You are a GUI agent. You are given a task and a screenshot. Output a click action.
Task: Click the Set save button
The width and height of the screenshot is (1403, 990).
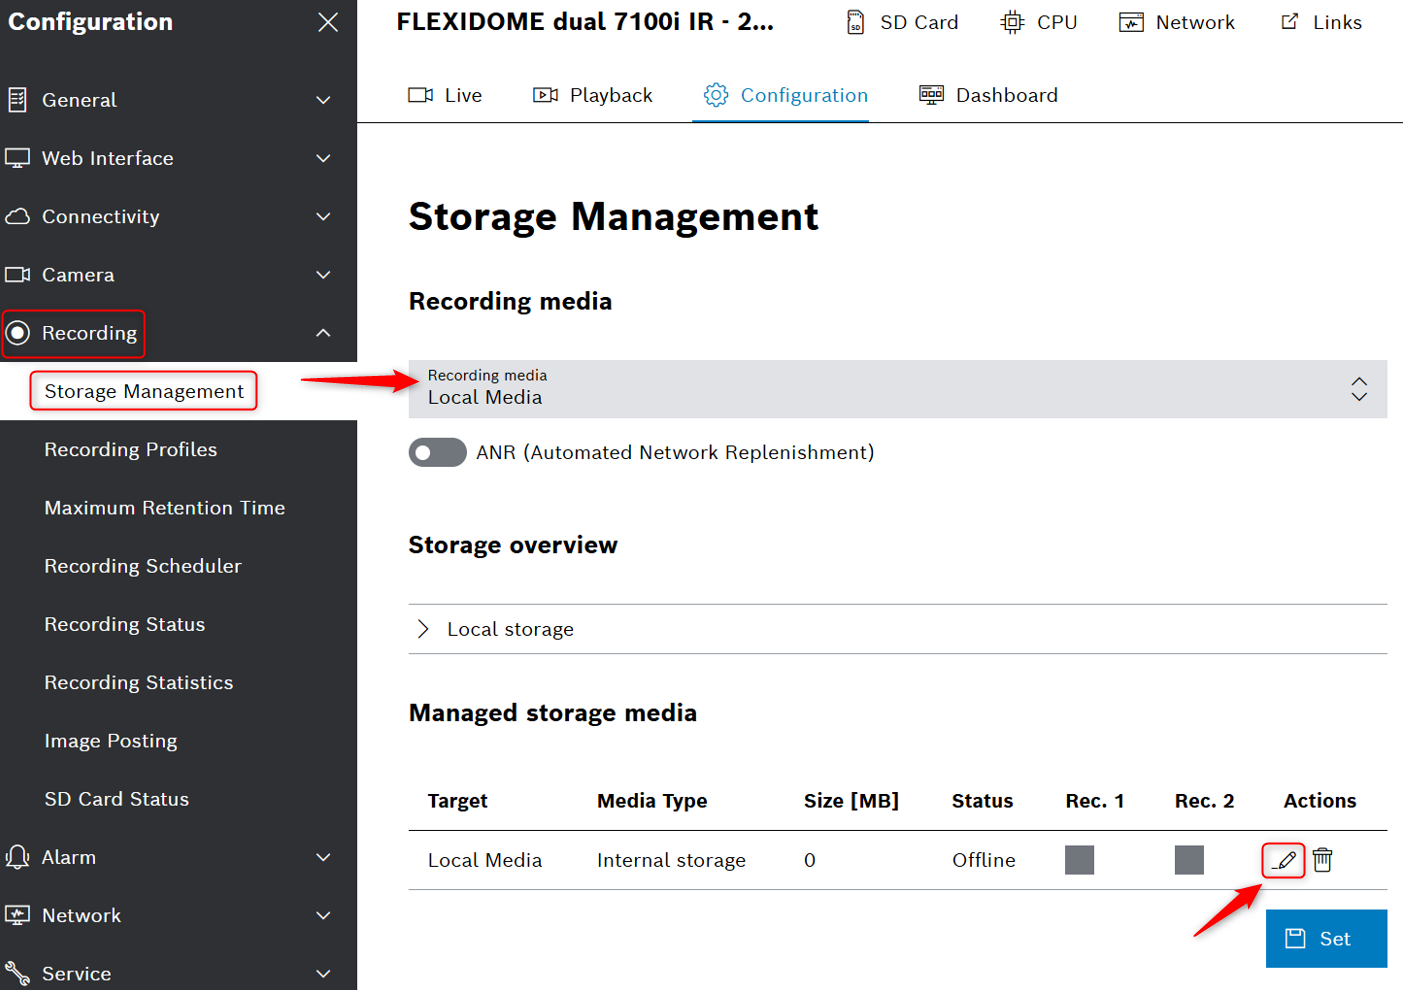tap(1326, 939)
